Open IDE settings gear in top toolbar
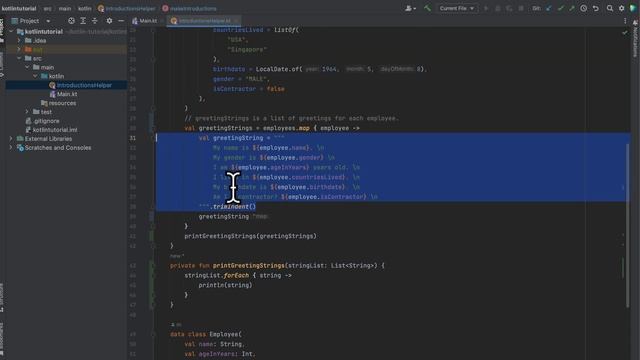The width and height of the screenshot is (640, 360). 622,8
